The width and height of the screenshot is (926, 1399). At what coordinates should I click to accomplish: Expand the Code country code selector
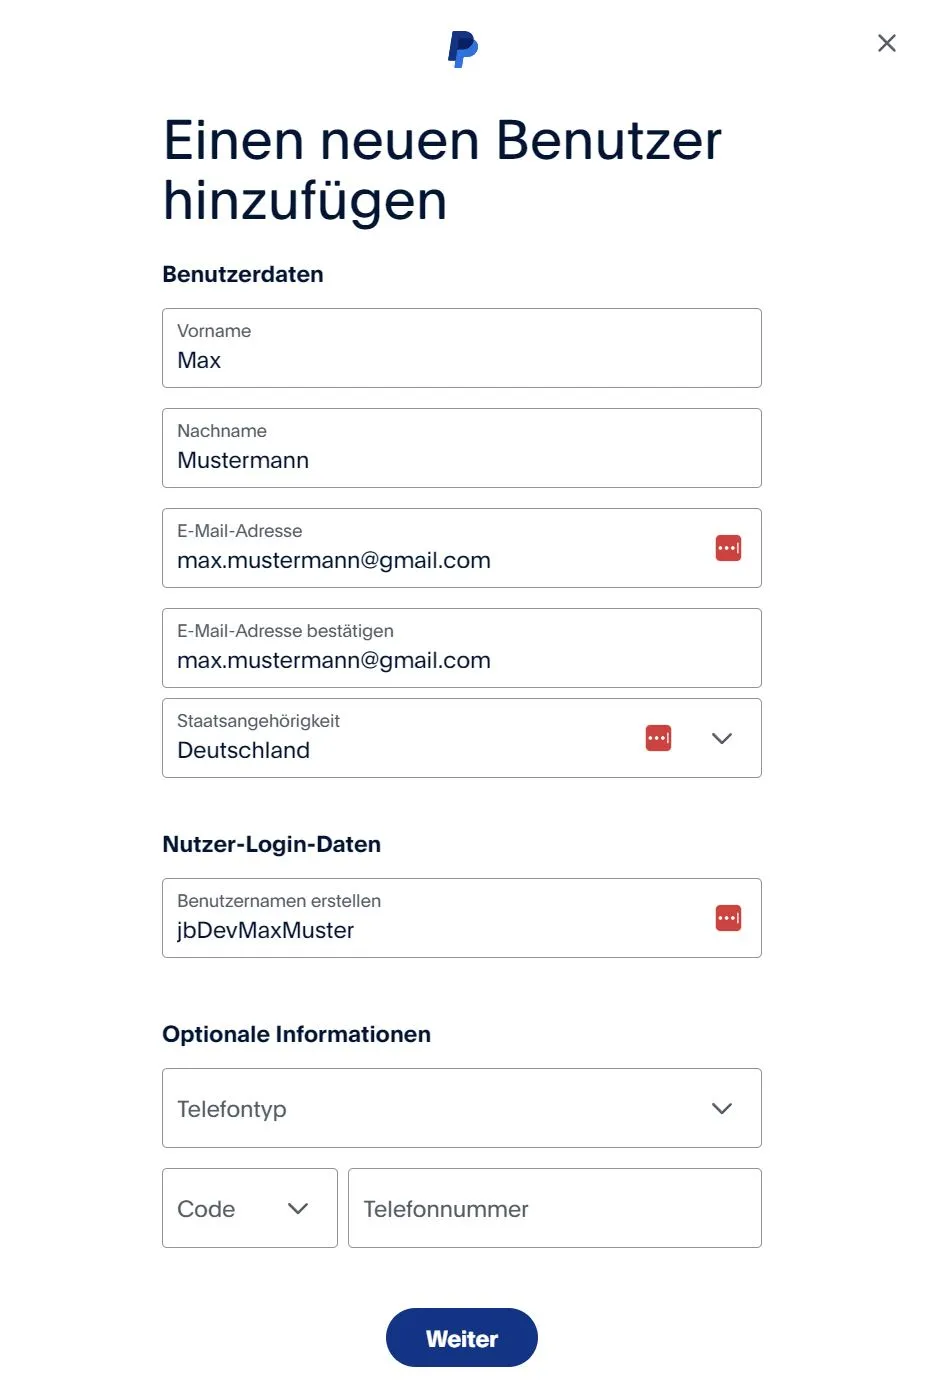coord(297,1208)
